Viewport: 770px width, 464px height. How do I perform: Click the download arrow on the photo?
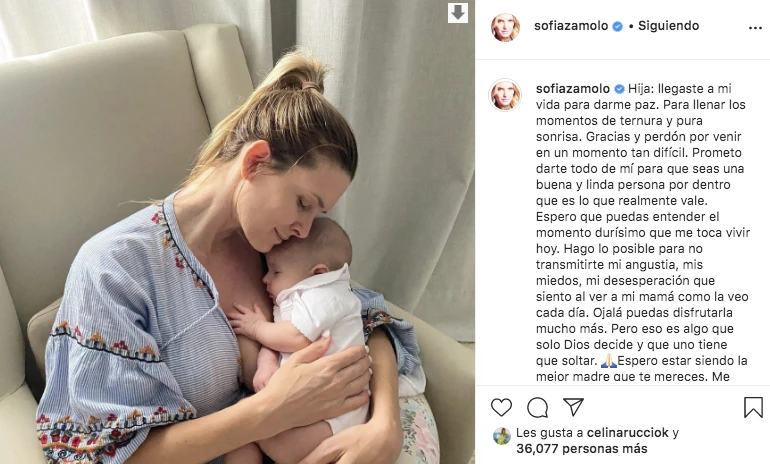(458, 13)
